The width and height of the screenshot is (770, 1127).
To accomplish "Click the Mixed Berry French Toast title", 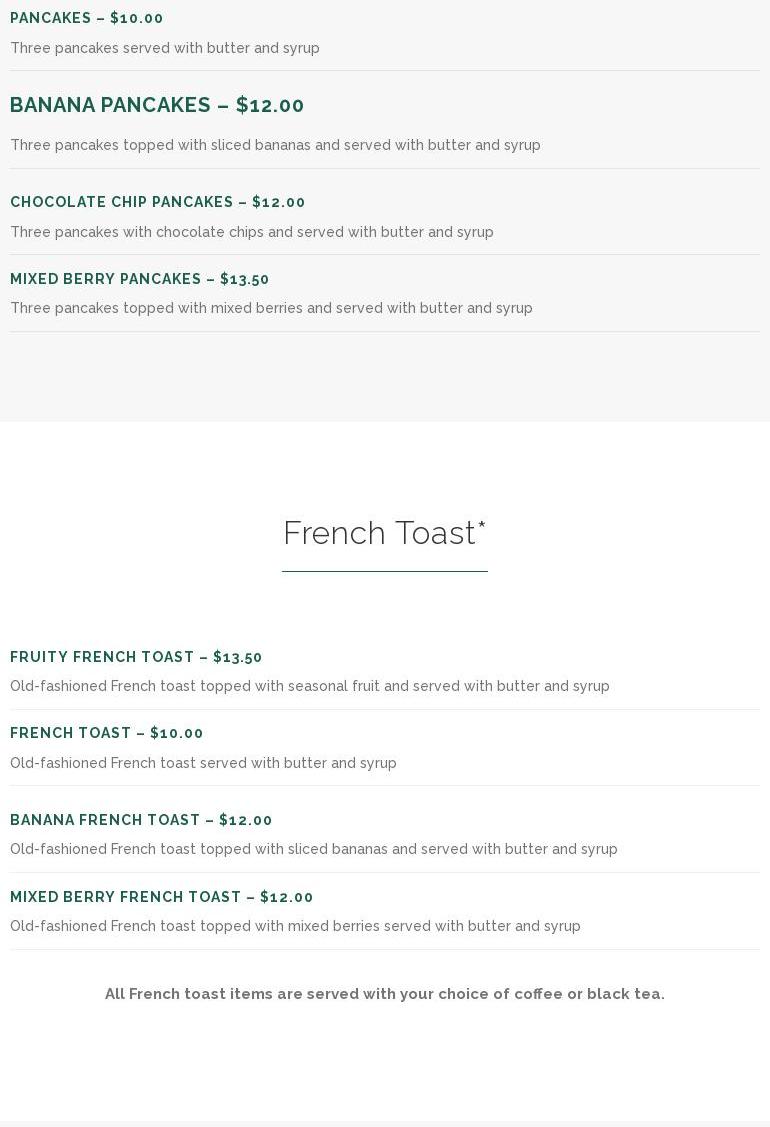I will [161, 897].
